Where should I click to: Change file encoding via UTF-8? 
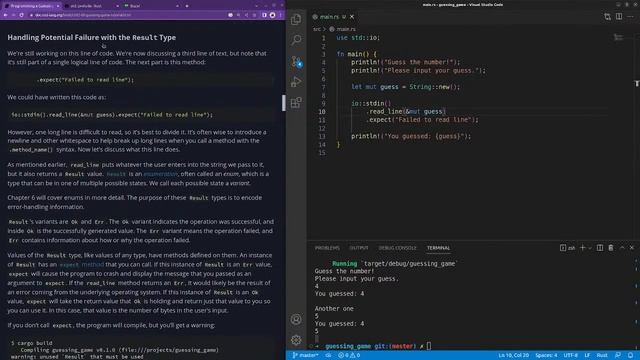571,355
